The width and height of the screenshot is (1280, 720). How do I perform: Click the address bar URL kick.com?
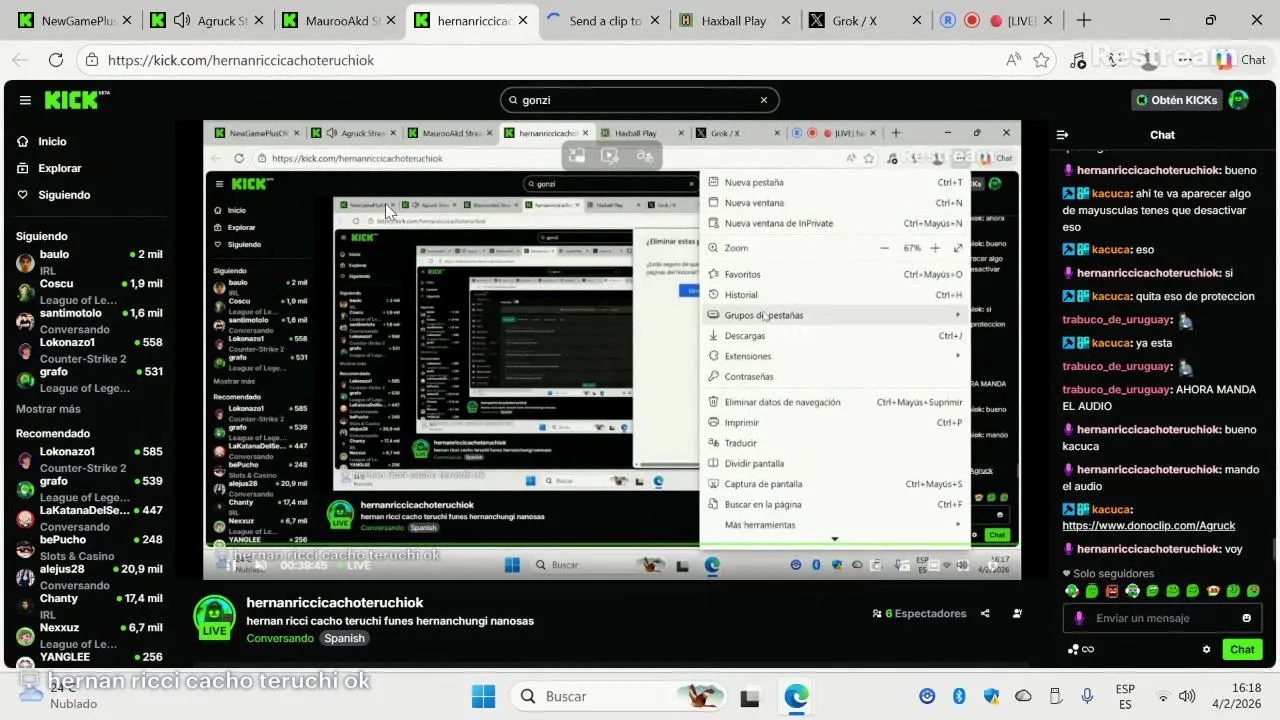pos(241,60)
